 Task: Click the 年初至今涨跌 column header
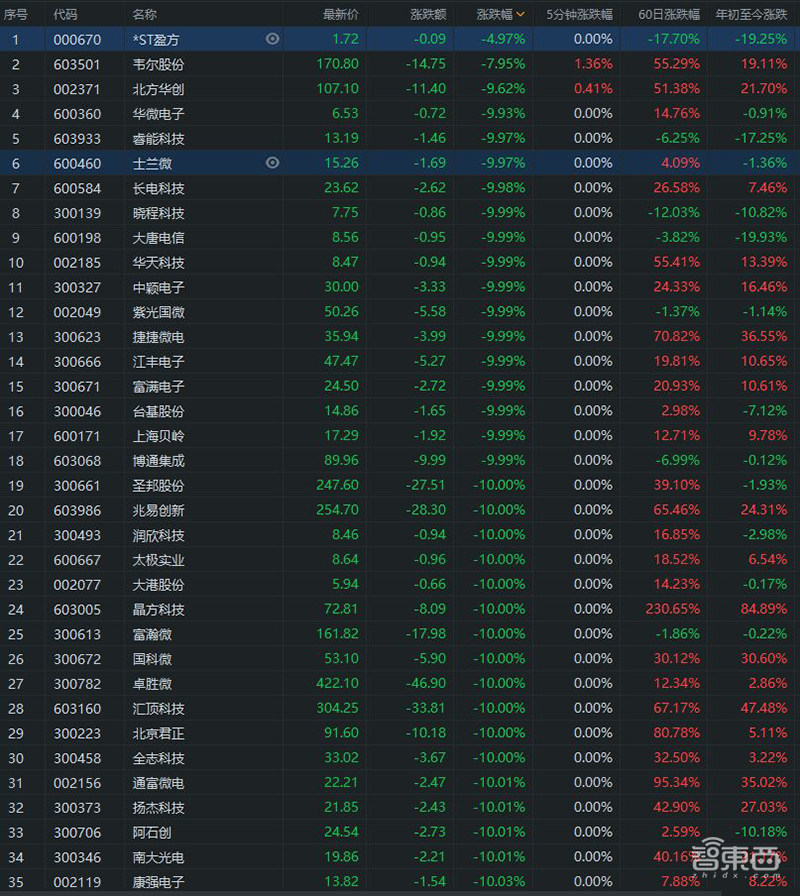751,15
